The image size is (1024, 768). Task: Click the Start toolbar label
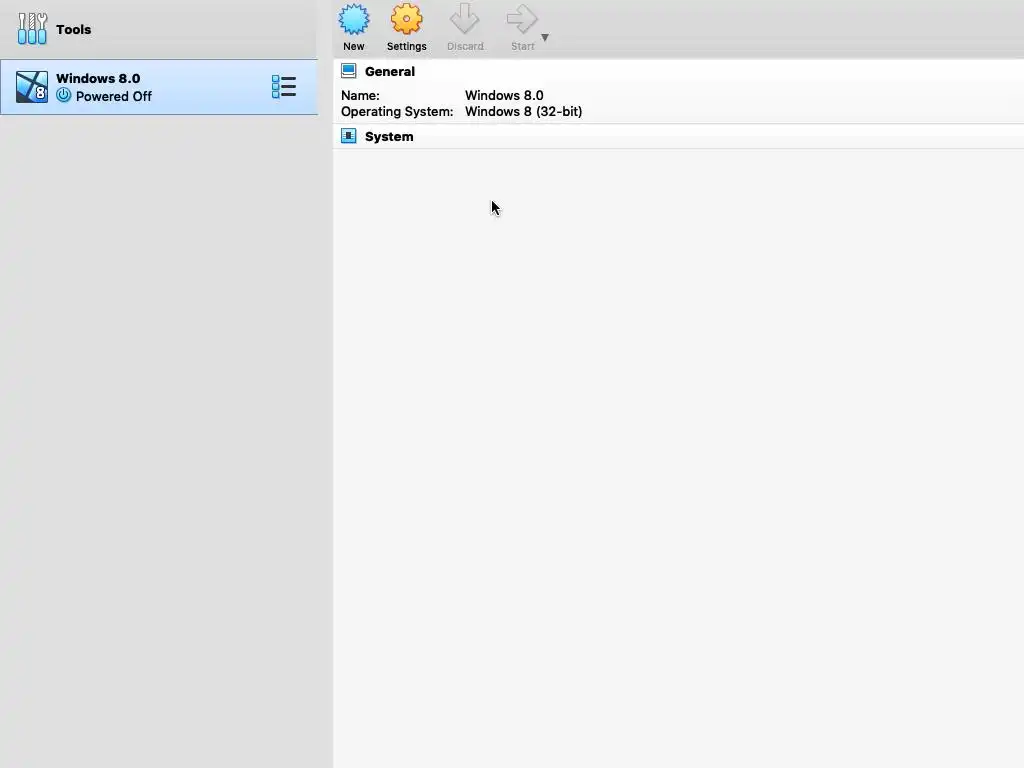click(x=522, y=46)
